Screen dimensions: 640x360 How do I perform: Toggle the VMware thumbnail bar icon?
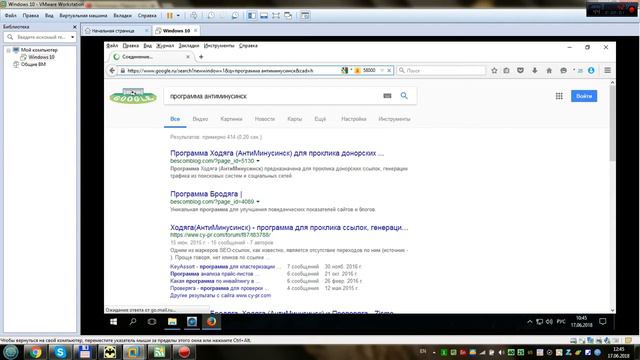tap(264, 16)
